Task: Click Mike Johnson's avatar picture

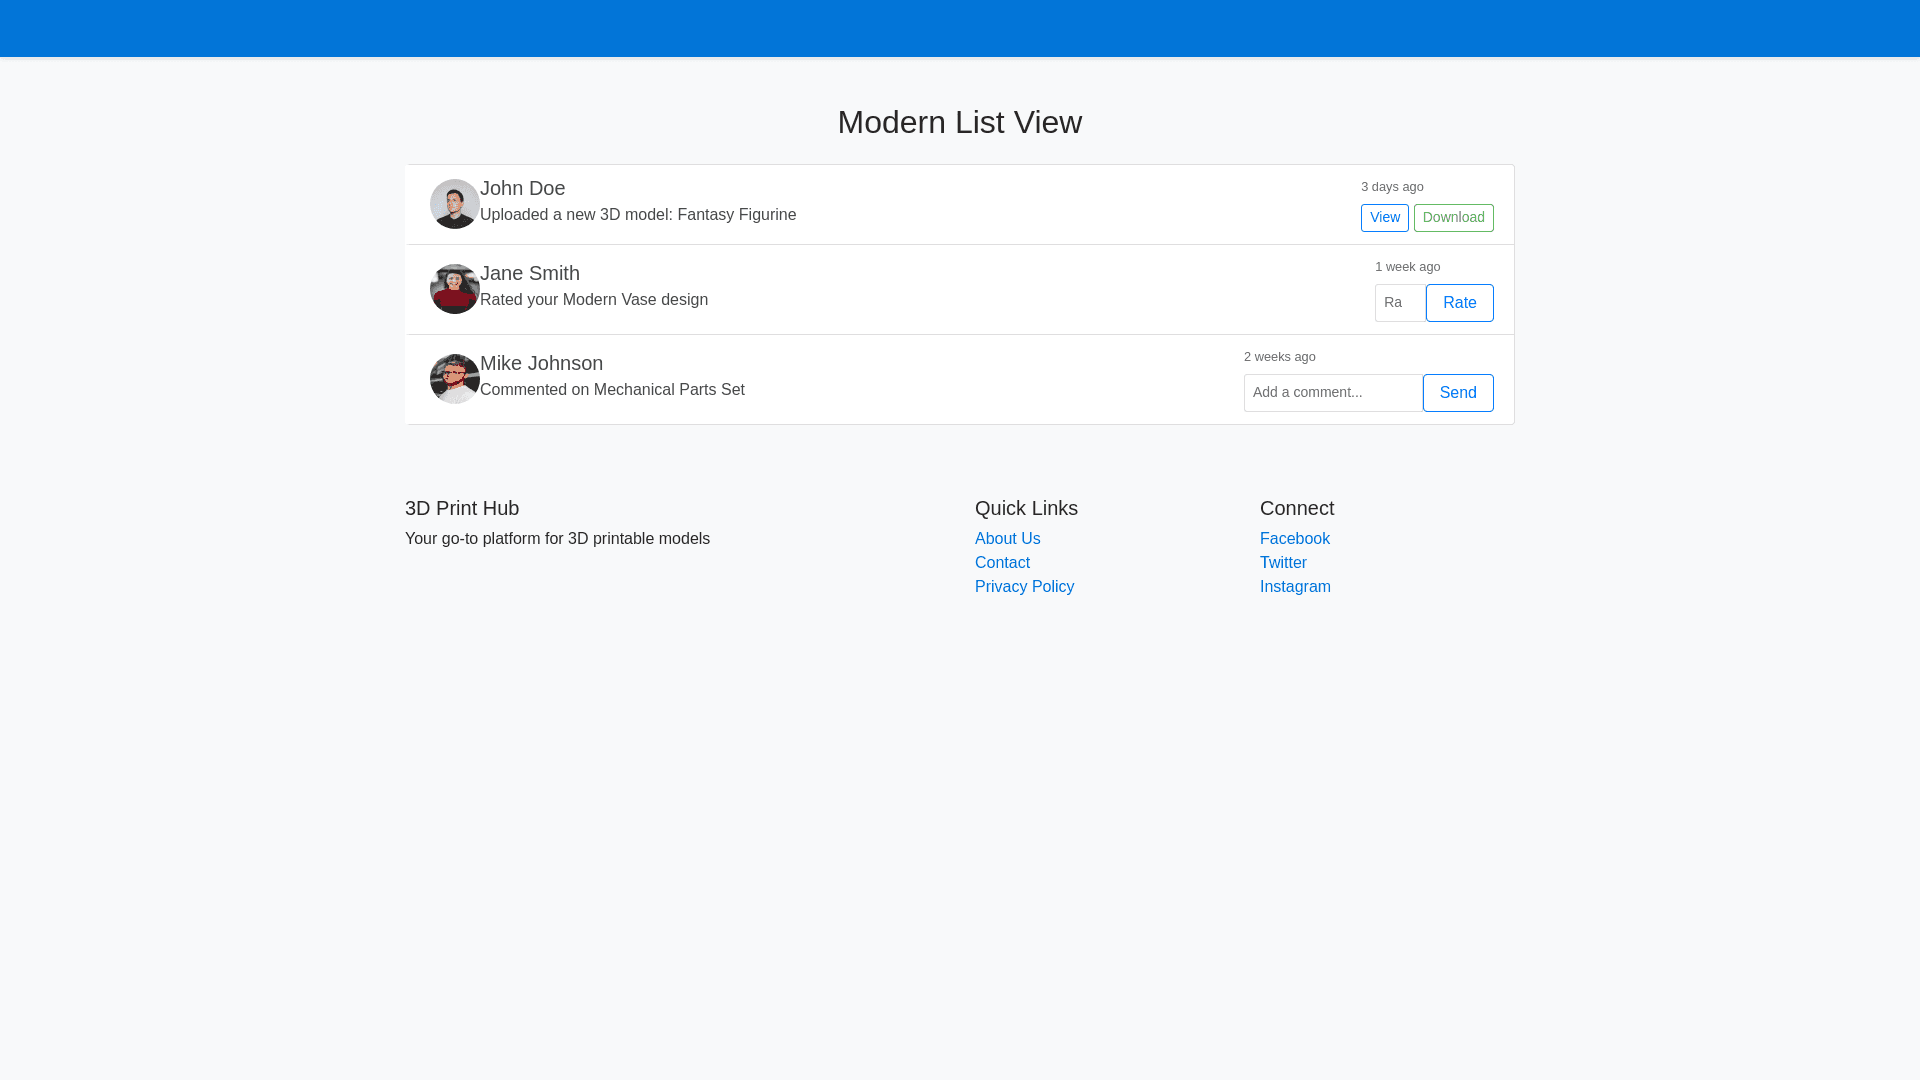Action: coord(454,379)
